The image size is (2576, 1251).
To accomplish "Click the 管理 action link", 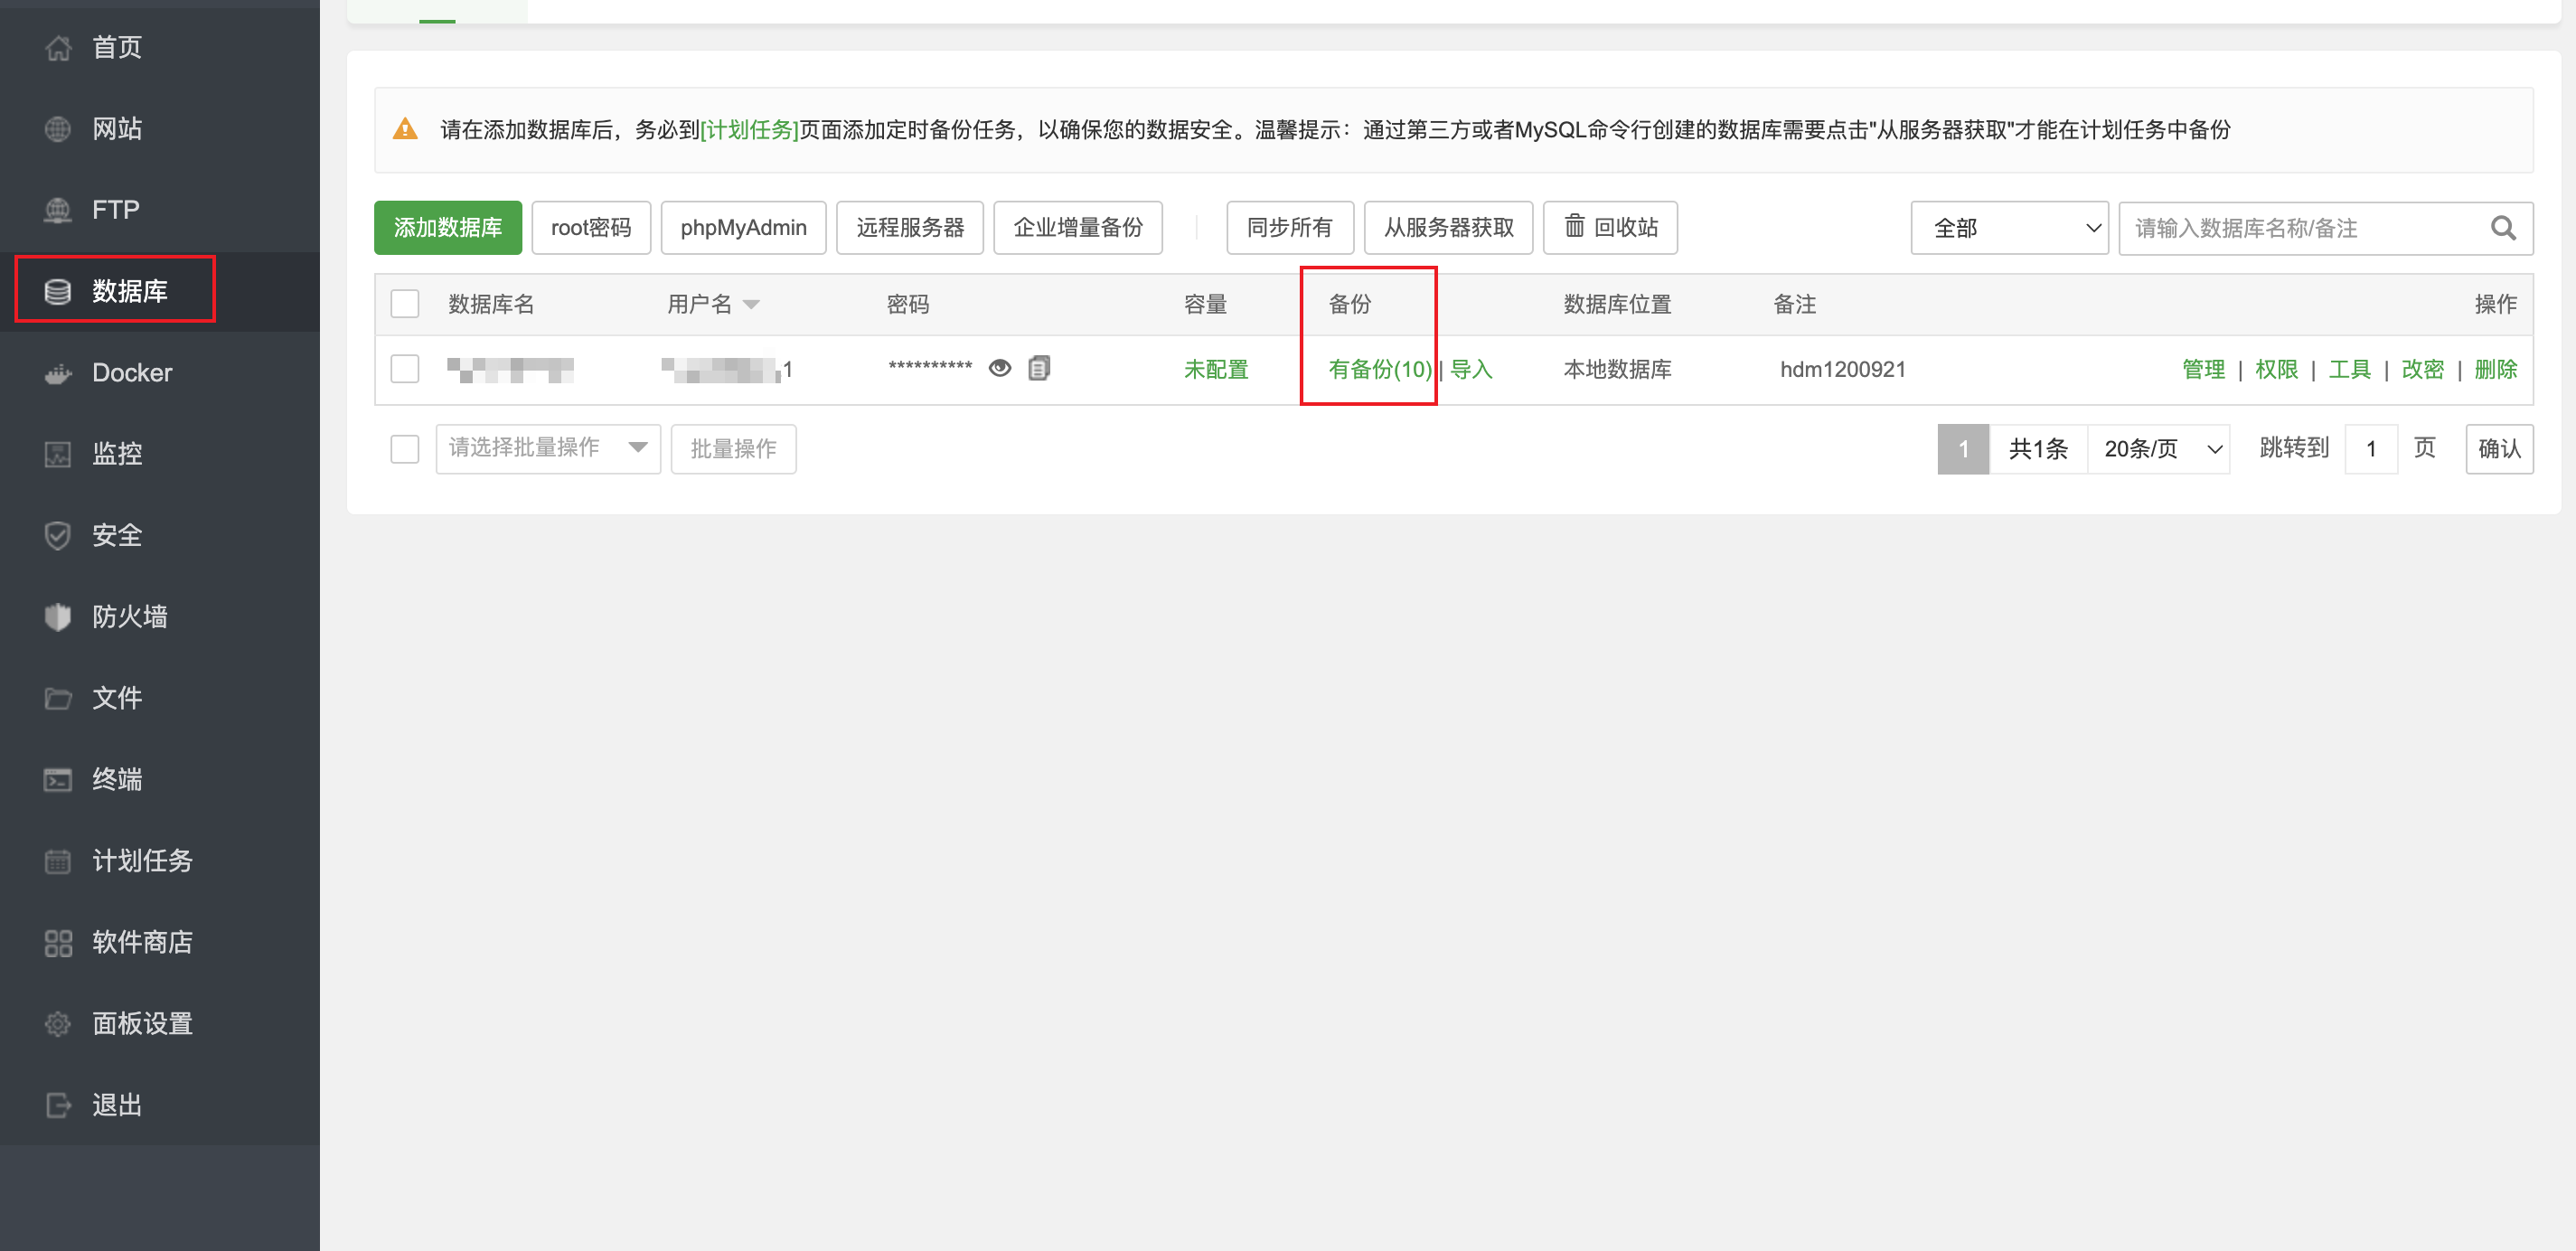I will coord(2203,369).
